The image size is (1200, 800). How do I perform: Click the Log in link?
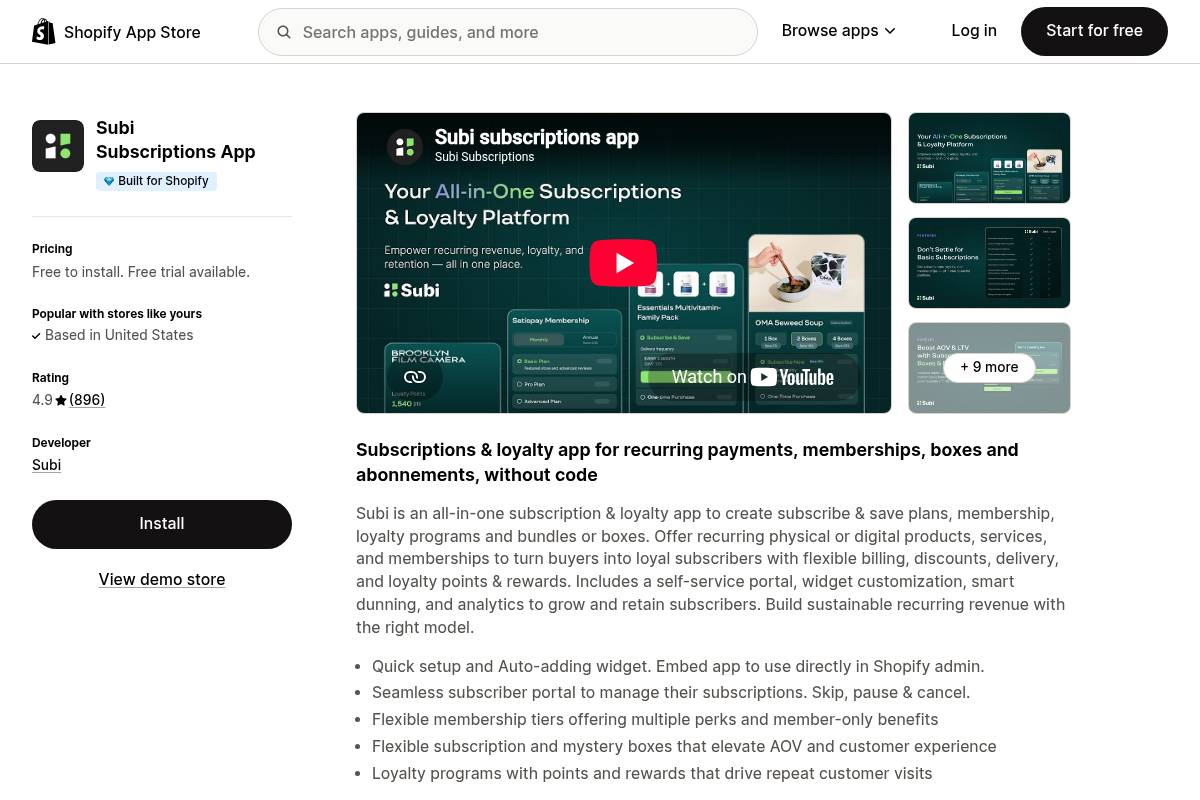[974, 31]
